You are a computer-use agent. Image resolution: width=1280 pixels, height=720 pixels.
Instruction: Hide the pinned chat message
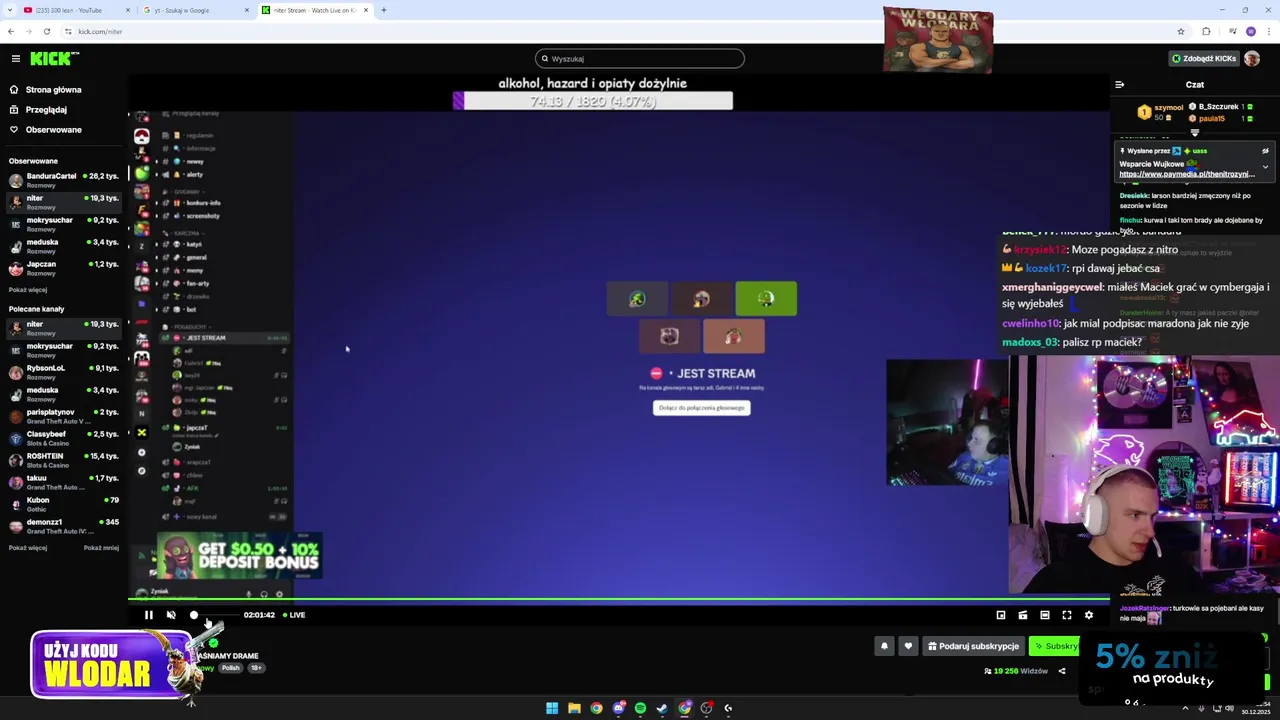pyautogui.click(x=1265, y=151)
